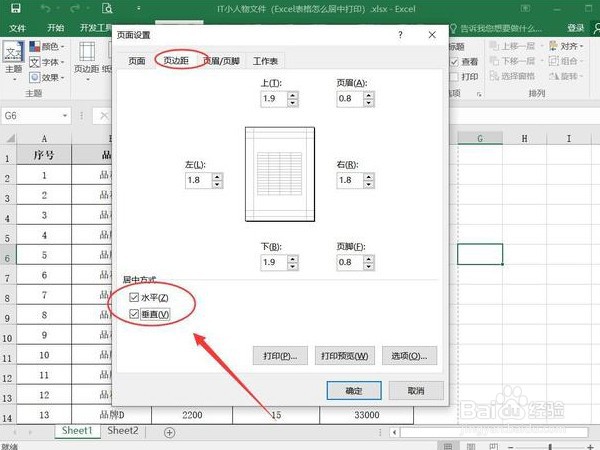Increase Right (右) margin up arrow

coord(368,177)
